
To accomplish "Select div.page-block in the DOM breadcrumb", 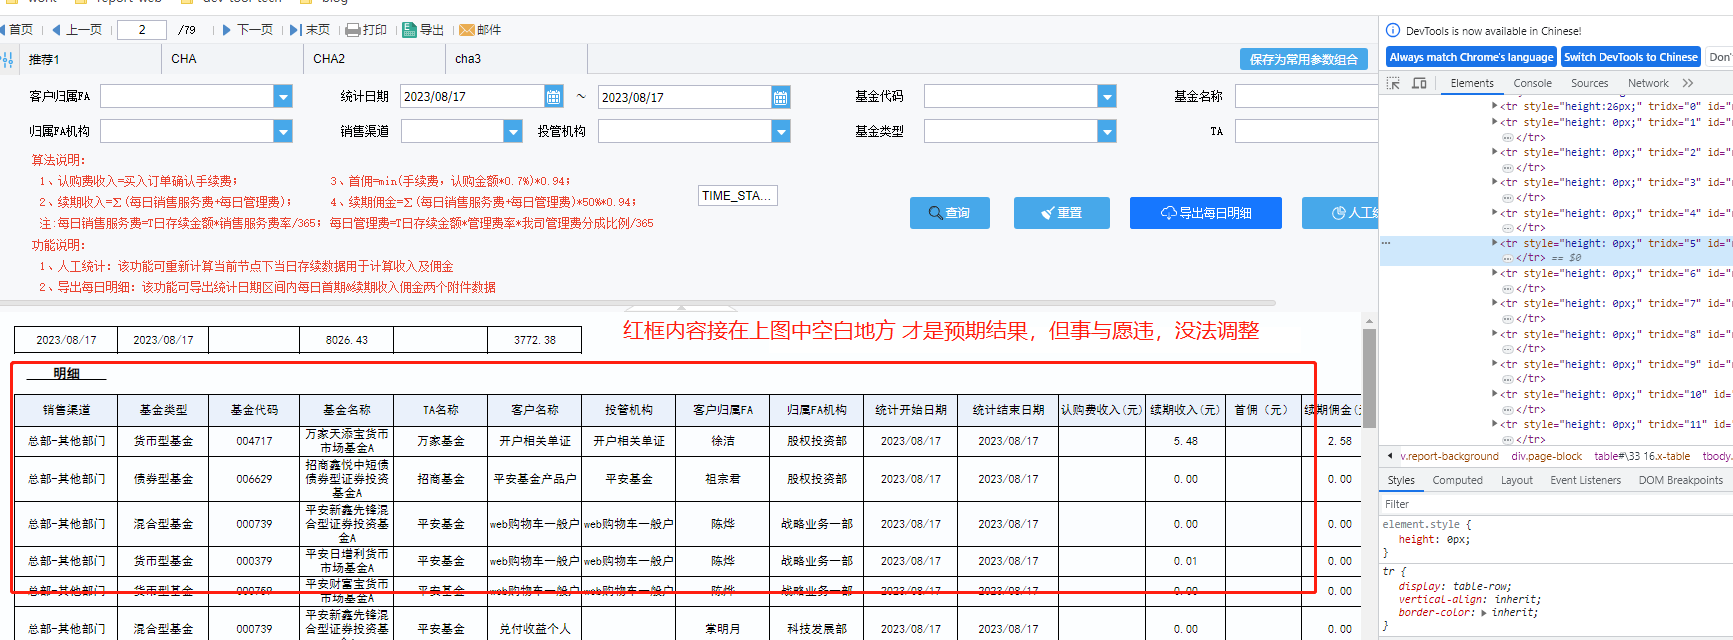I will click(1546, 456).
